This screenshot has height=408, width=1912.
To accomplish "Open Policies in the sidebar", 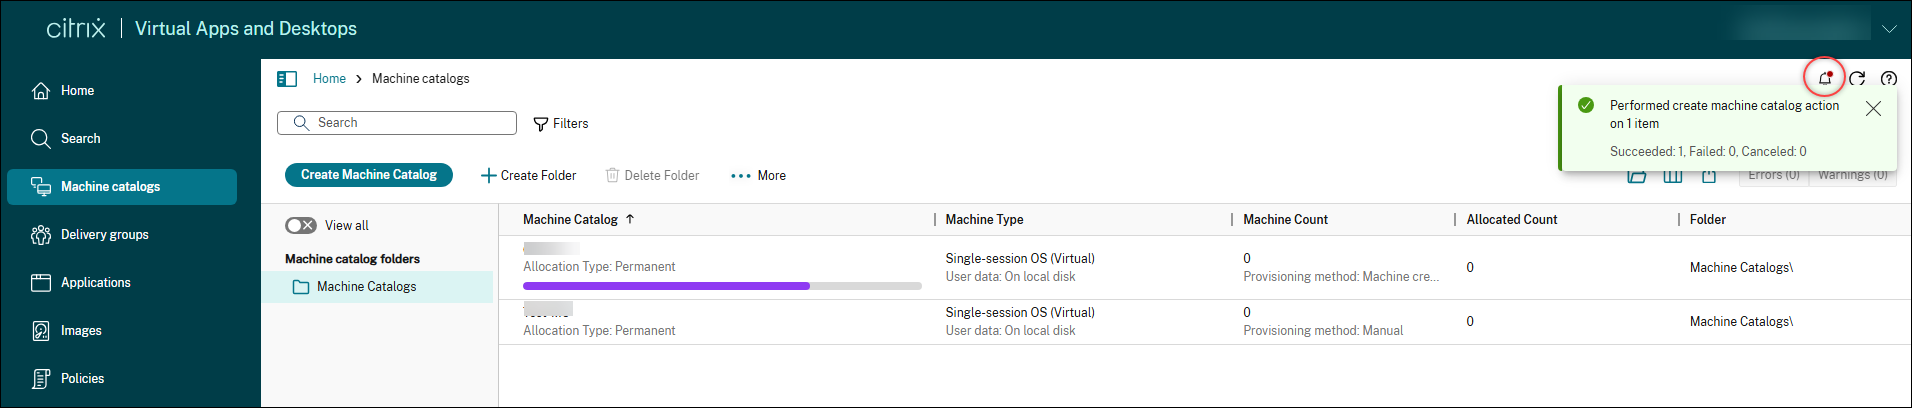I will pyautogui.click(x=82, y=379).
